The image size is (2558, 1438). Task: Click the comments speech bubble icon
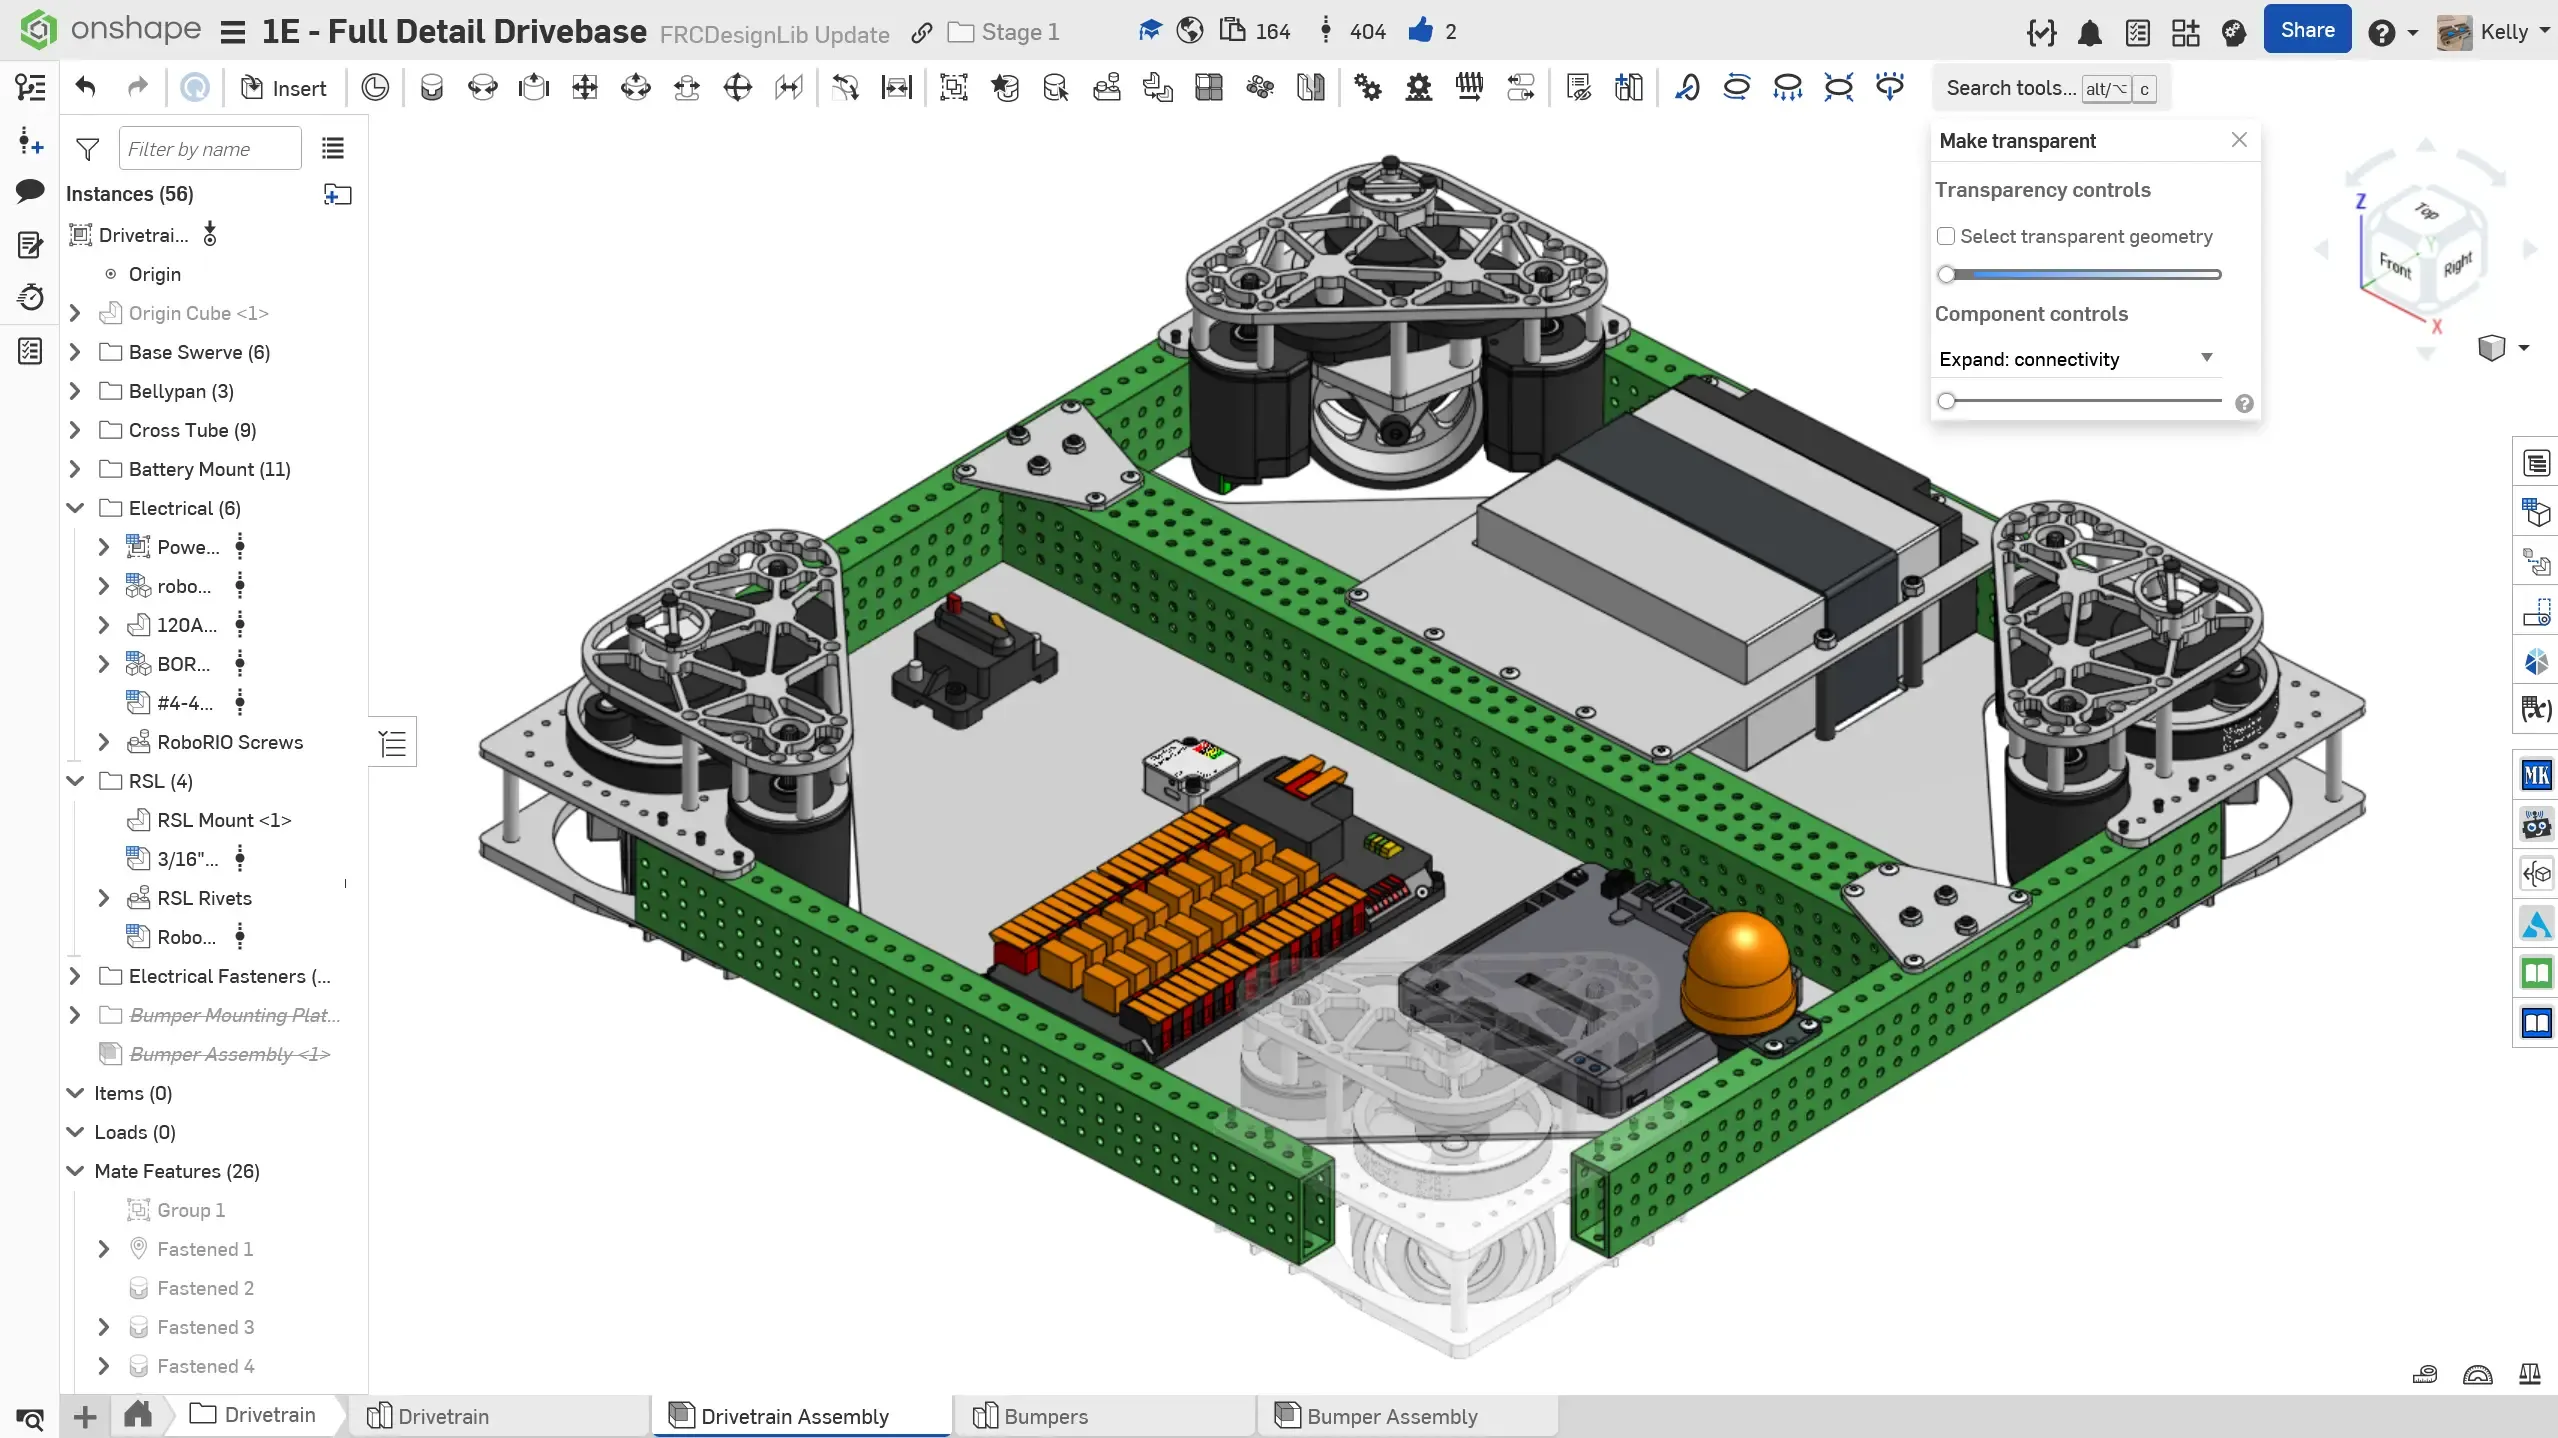(x=30, y=190)
